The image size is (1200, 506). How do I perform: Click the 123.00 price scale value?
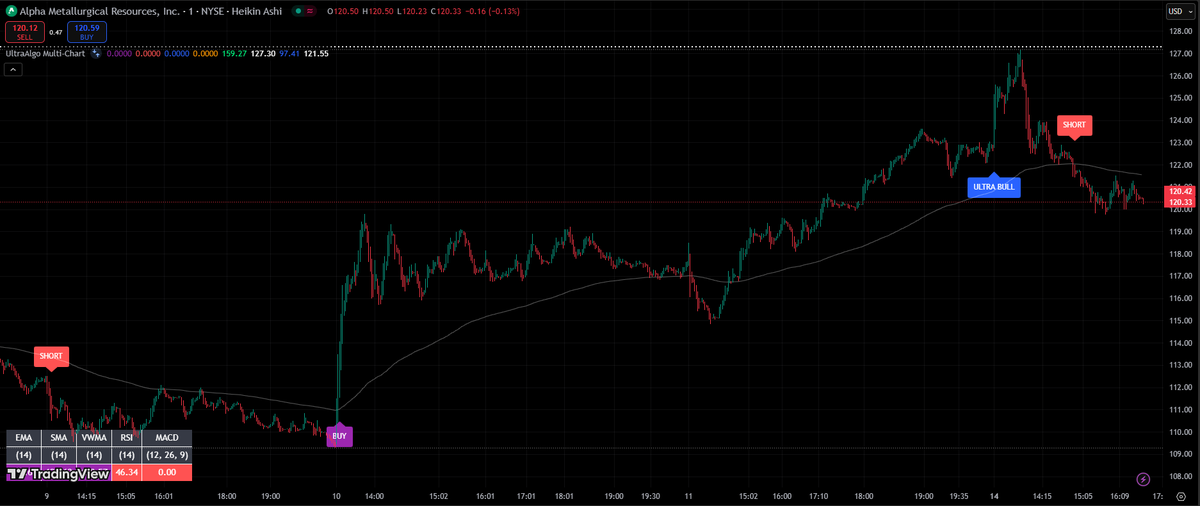(x=1181, y=143)
